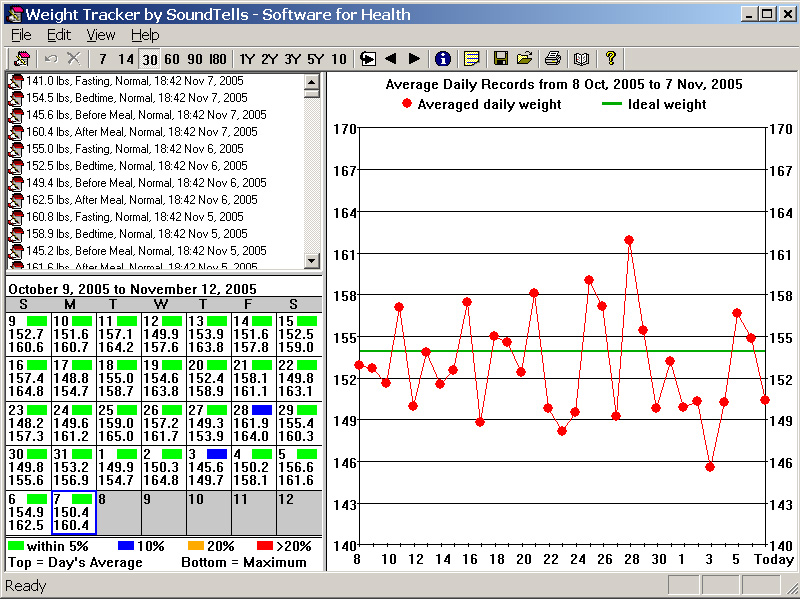800x600 pixels.
Task: Click the blue information icon
Action: pos(443,59)
